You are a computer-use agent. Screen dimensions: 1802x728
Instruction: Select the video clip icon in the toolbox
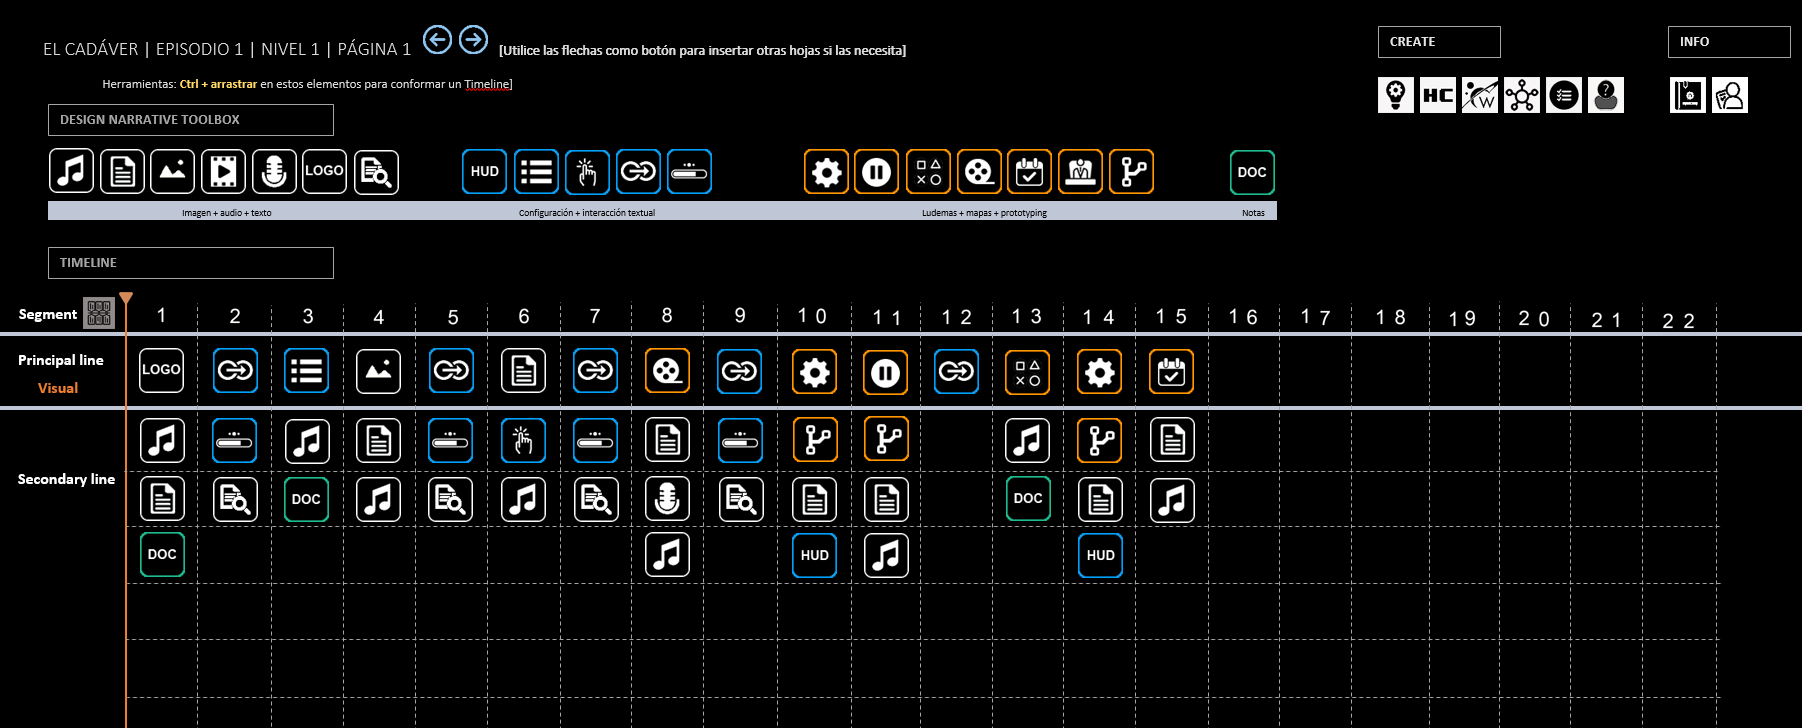223,172
